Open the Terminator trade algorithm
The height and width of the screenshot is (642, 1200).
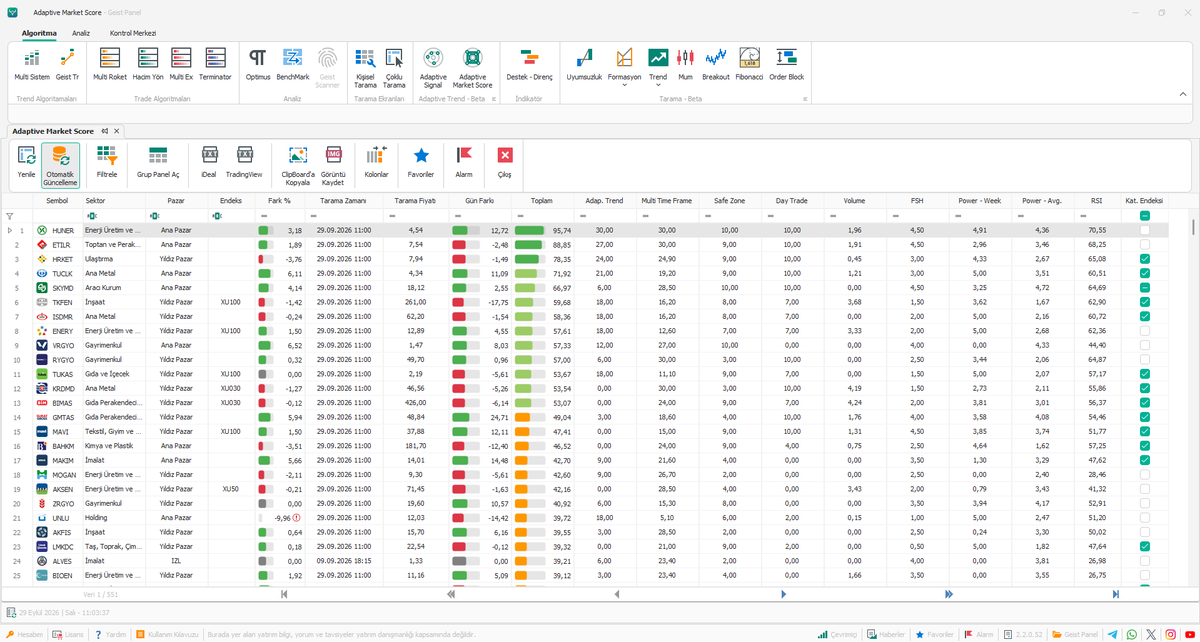215,65
